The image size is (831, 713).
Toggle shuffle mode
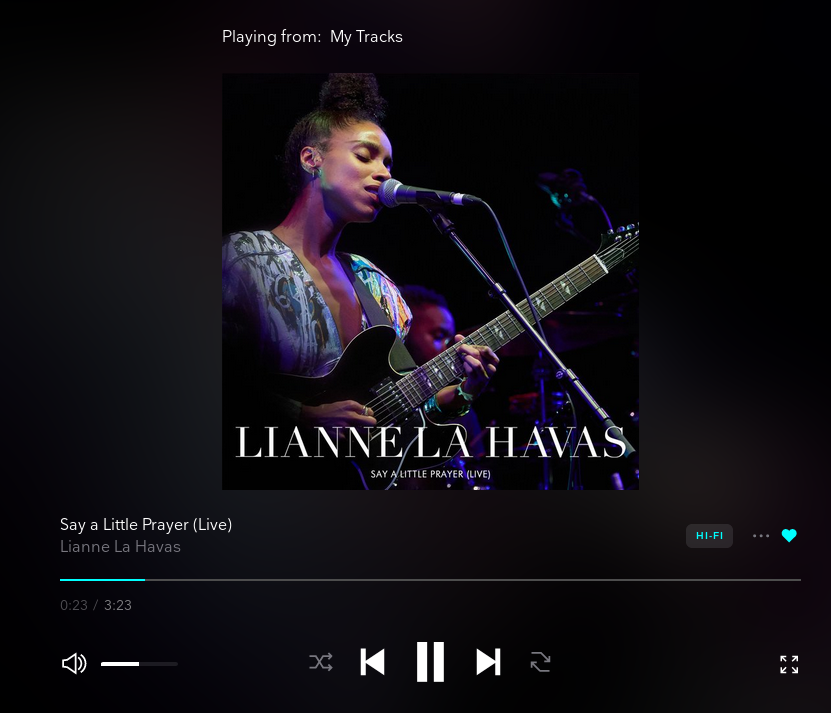click(x=321, y=662)
